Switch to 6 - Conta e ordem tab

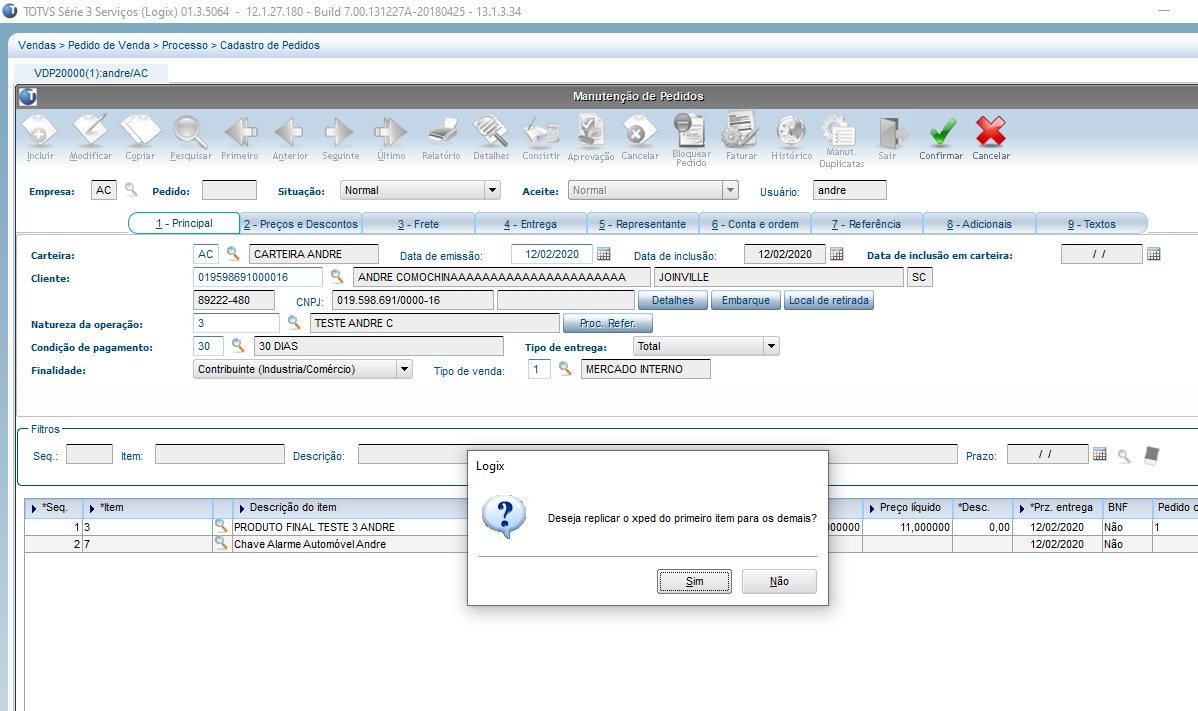coord(755,224)
